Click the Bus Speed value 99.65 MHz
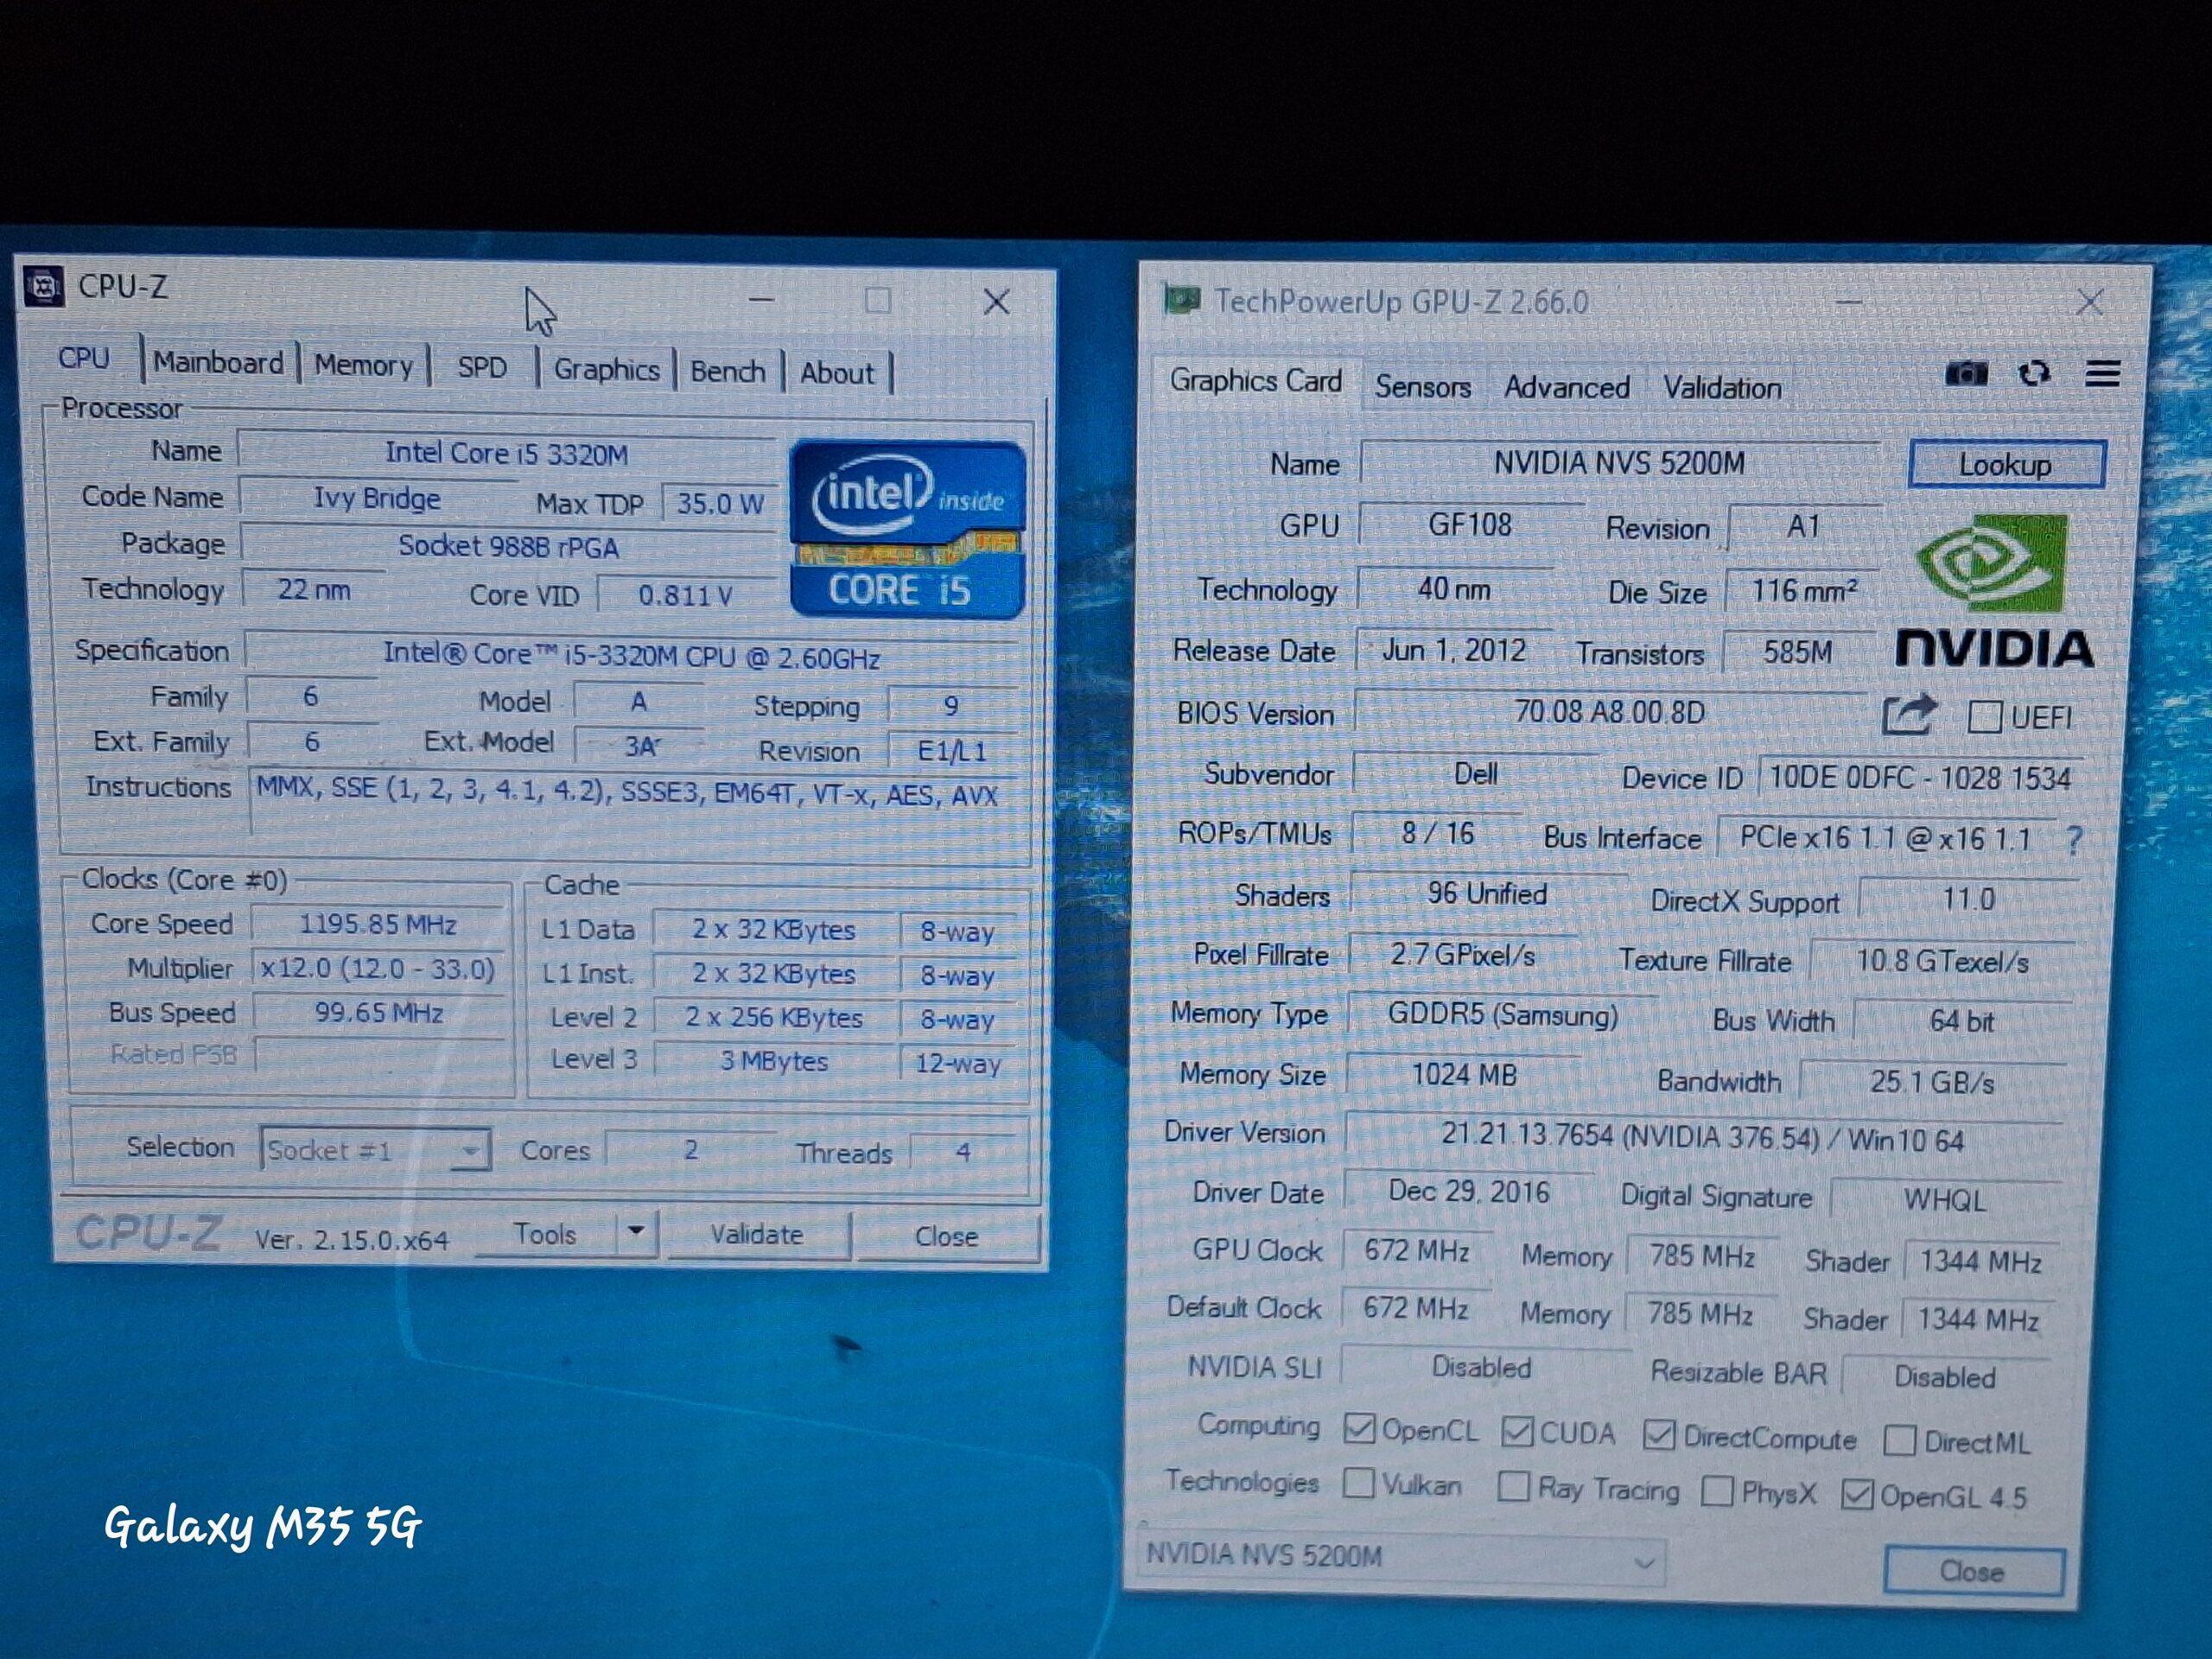Image resolution: width=2212 pixels, height=1659 pixels. tap(378, 1013)
